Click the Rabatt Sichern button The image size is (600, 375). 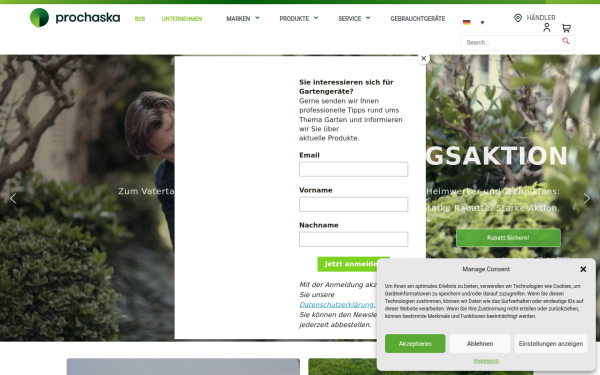coord(508,238)
